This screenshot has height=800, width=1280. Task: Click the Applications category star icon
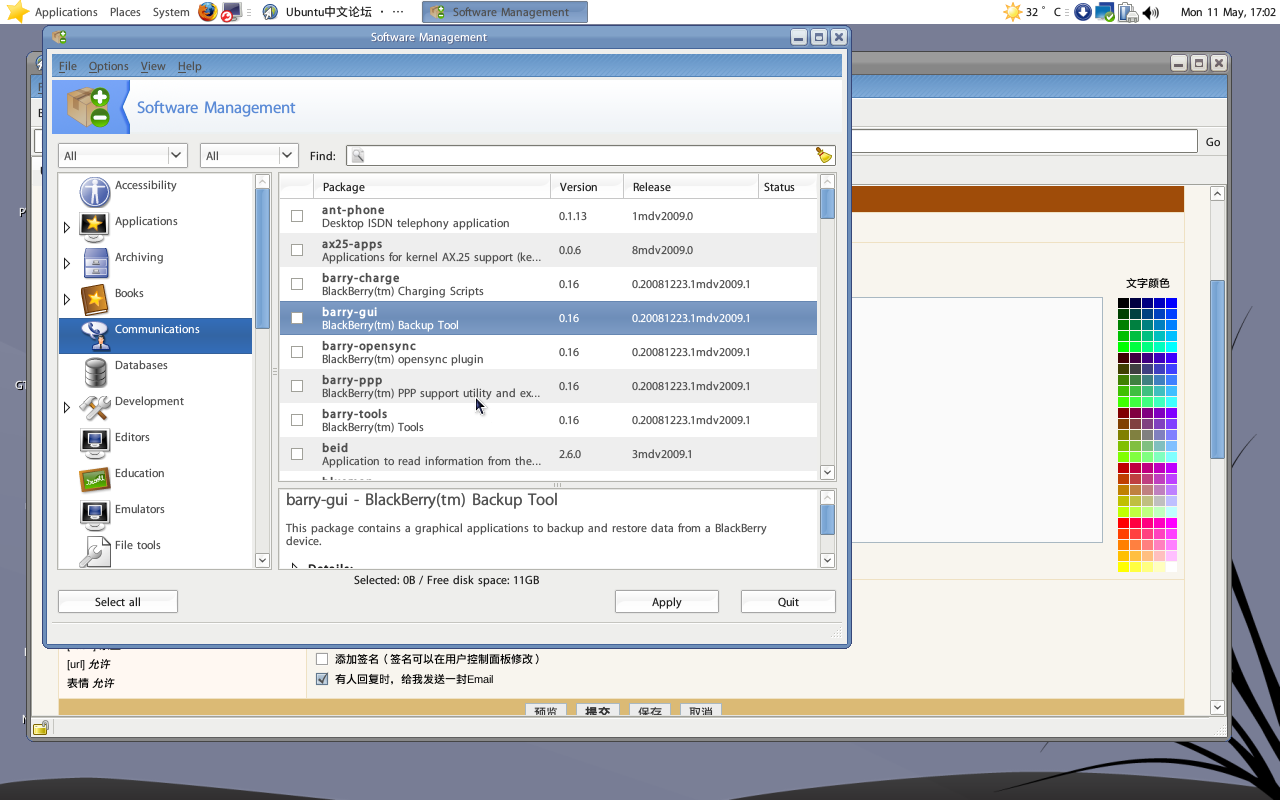pos(94,227)
